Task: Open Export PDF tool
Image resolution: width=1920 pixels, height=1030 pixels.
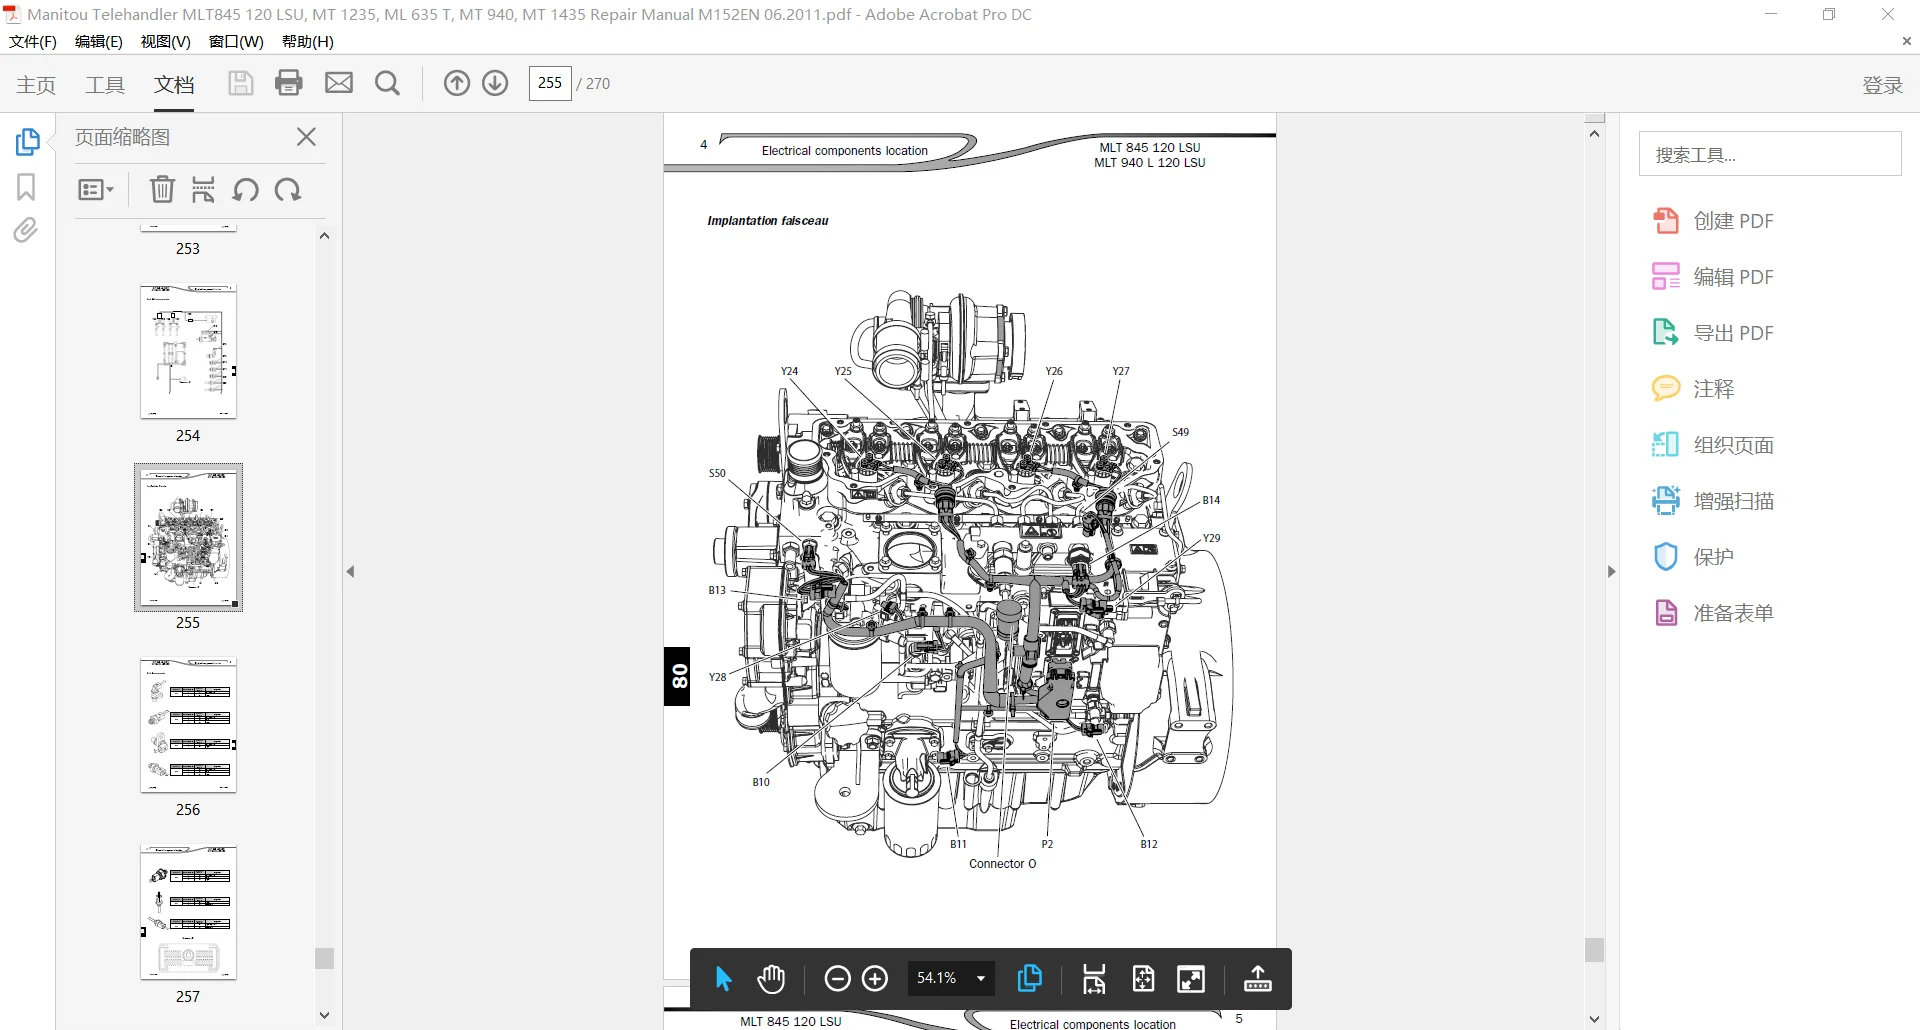Action: pos(1715,333)
